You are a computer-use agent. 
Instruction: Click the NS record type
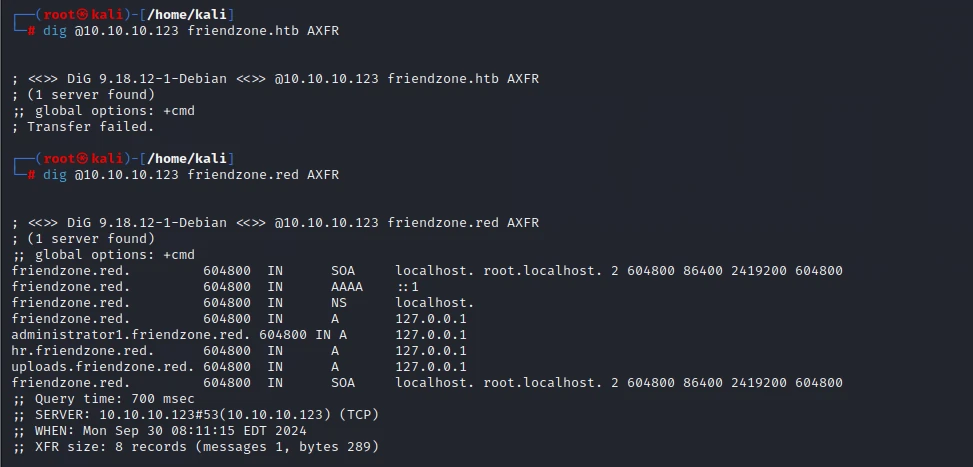coord(339,303)
